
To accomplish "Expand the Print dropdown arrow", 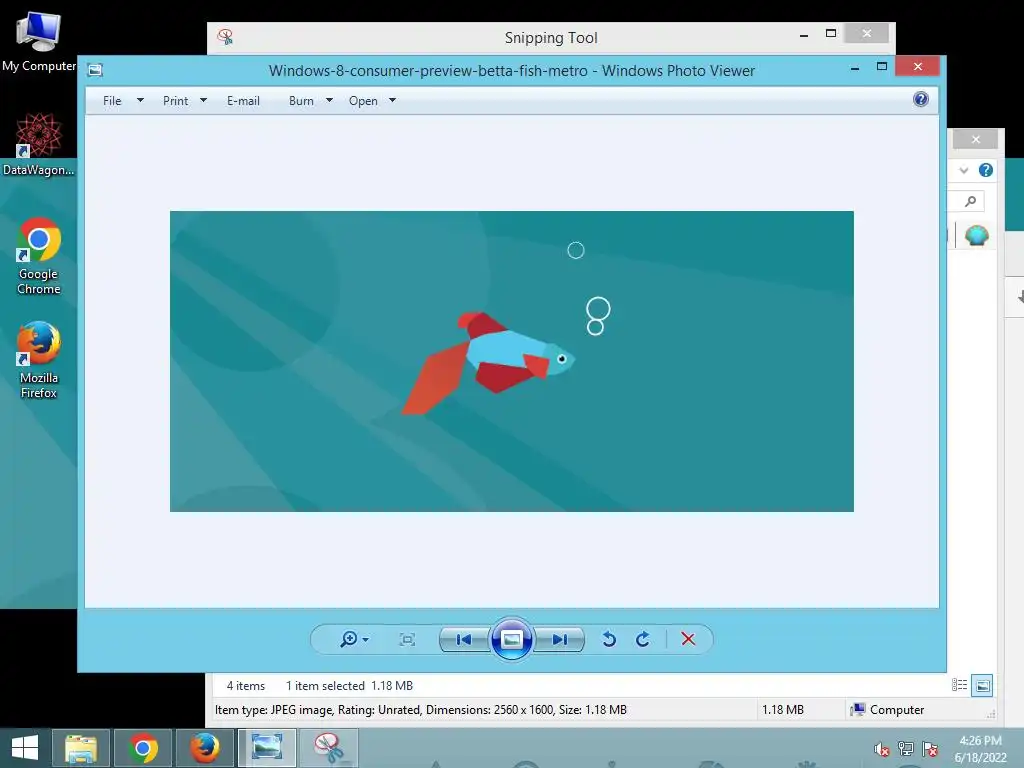I will coord(203,101).
